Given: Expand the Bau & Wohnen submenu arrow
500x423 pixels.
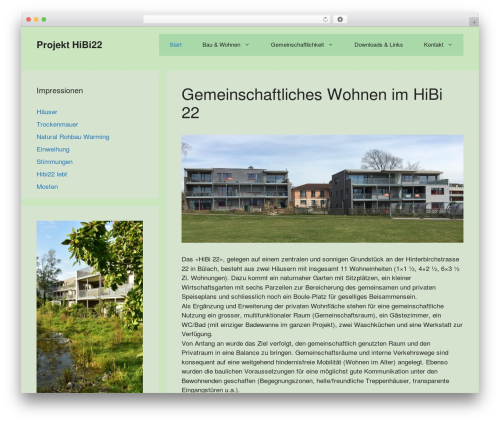Looking at the screenshot, I should [x=247, y=45].
